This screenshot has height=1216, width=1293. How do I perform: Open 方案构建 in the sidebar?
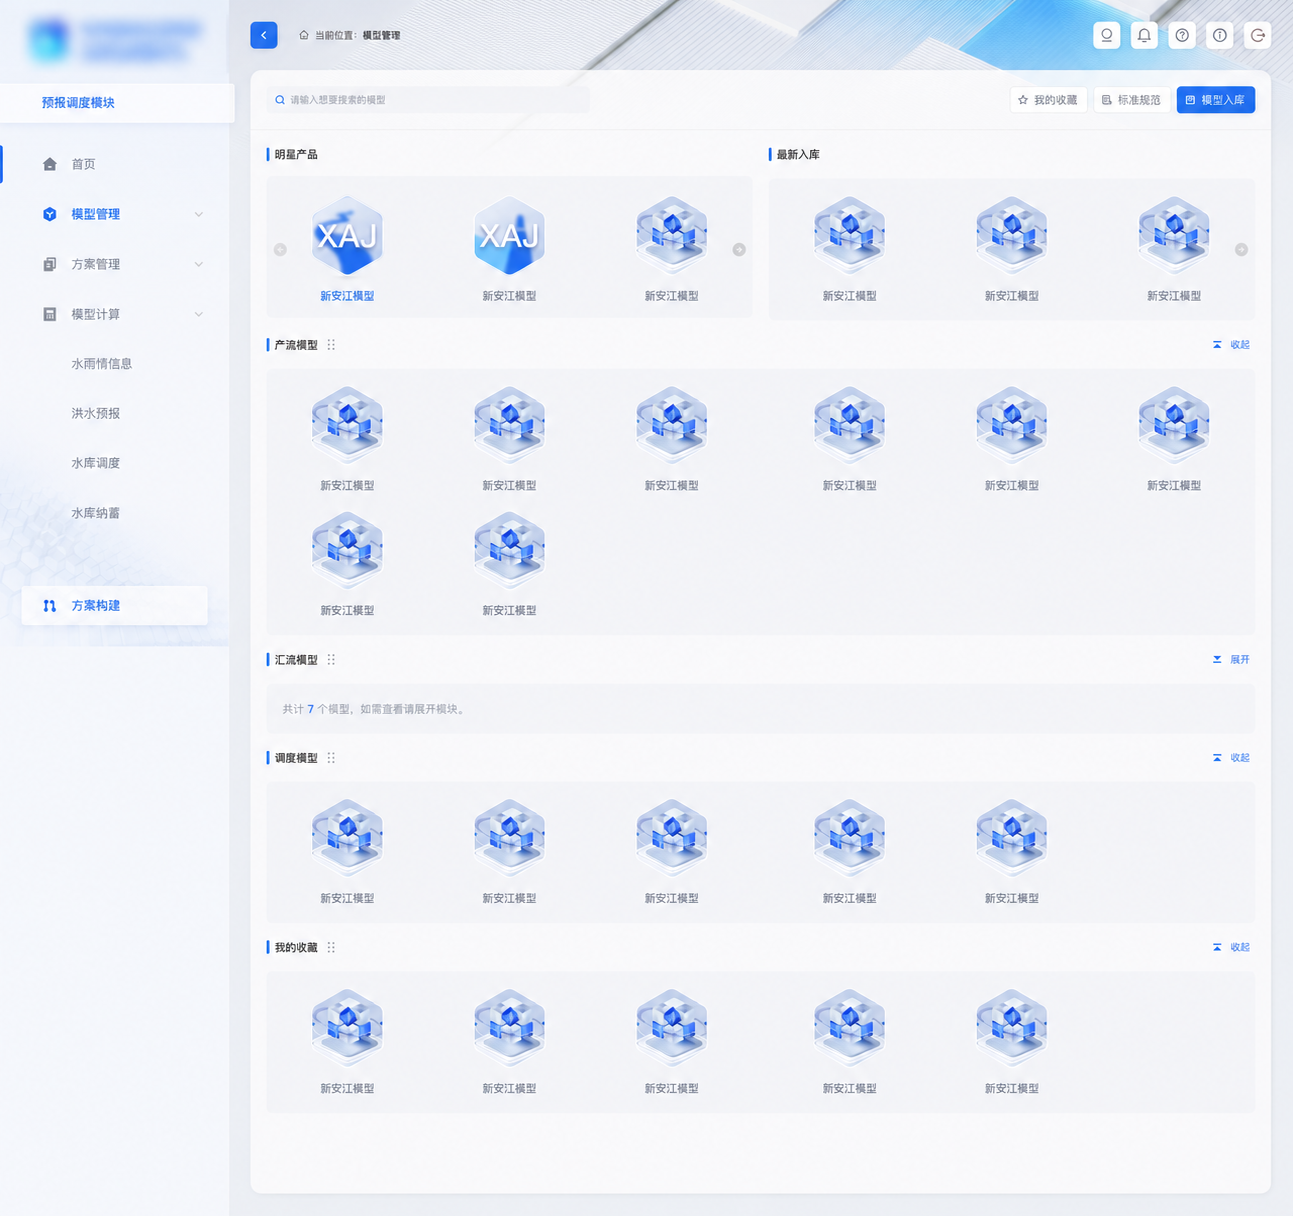[115, 606]
